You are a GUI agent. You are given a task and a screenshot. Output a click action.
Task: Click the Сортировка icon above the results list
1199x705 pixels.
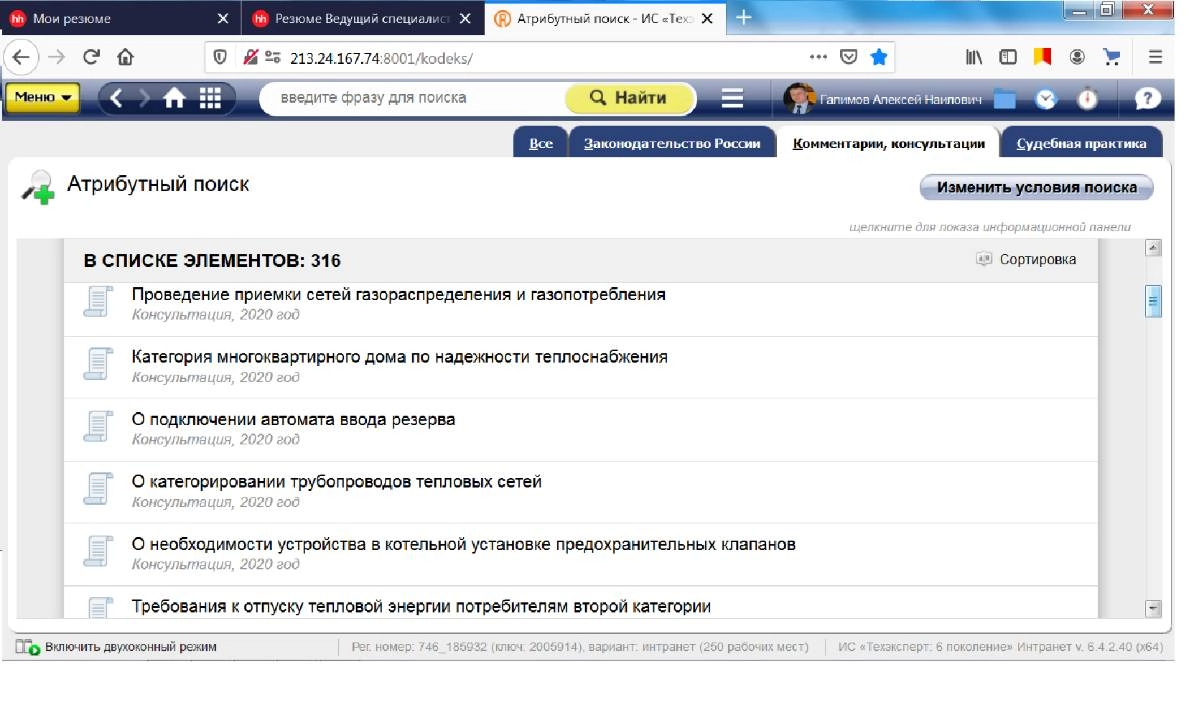[985, 259]
